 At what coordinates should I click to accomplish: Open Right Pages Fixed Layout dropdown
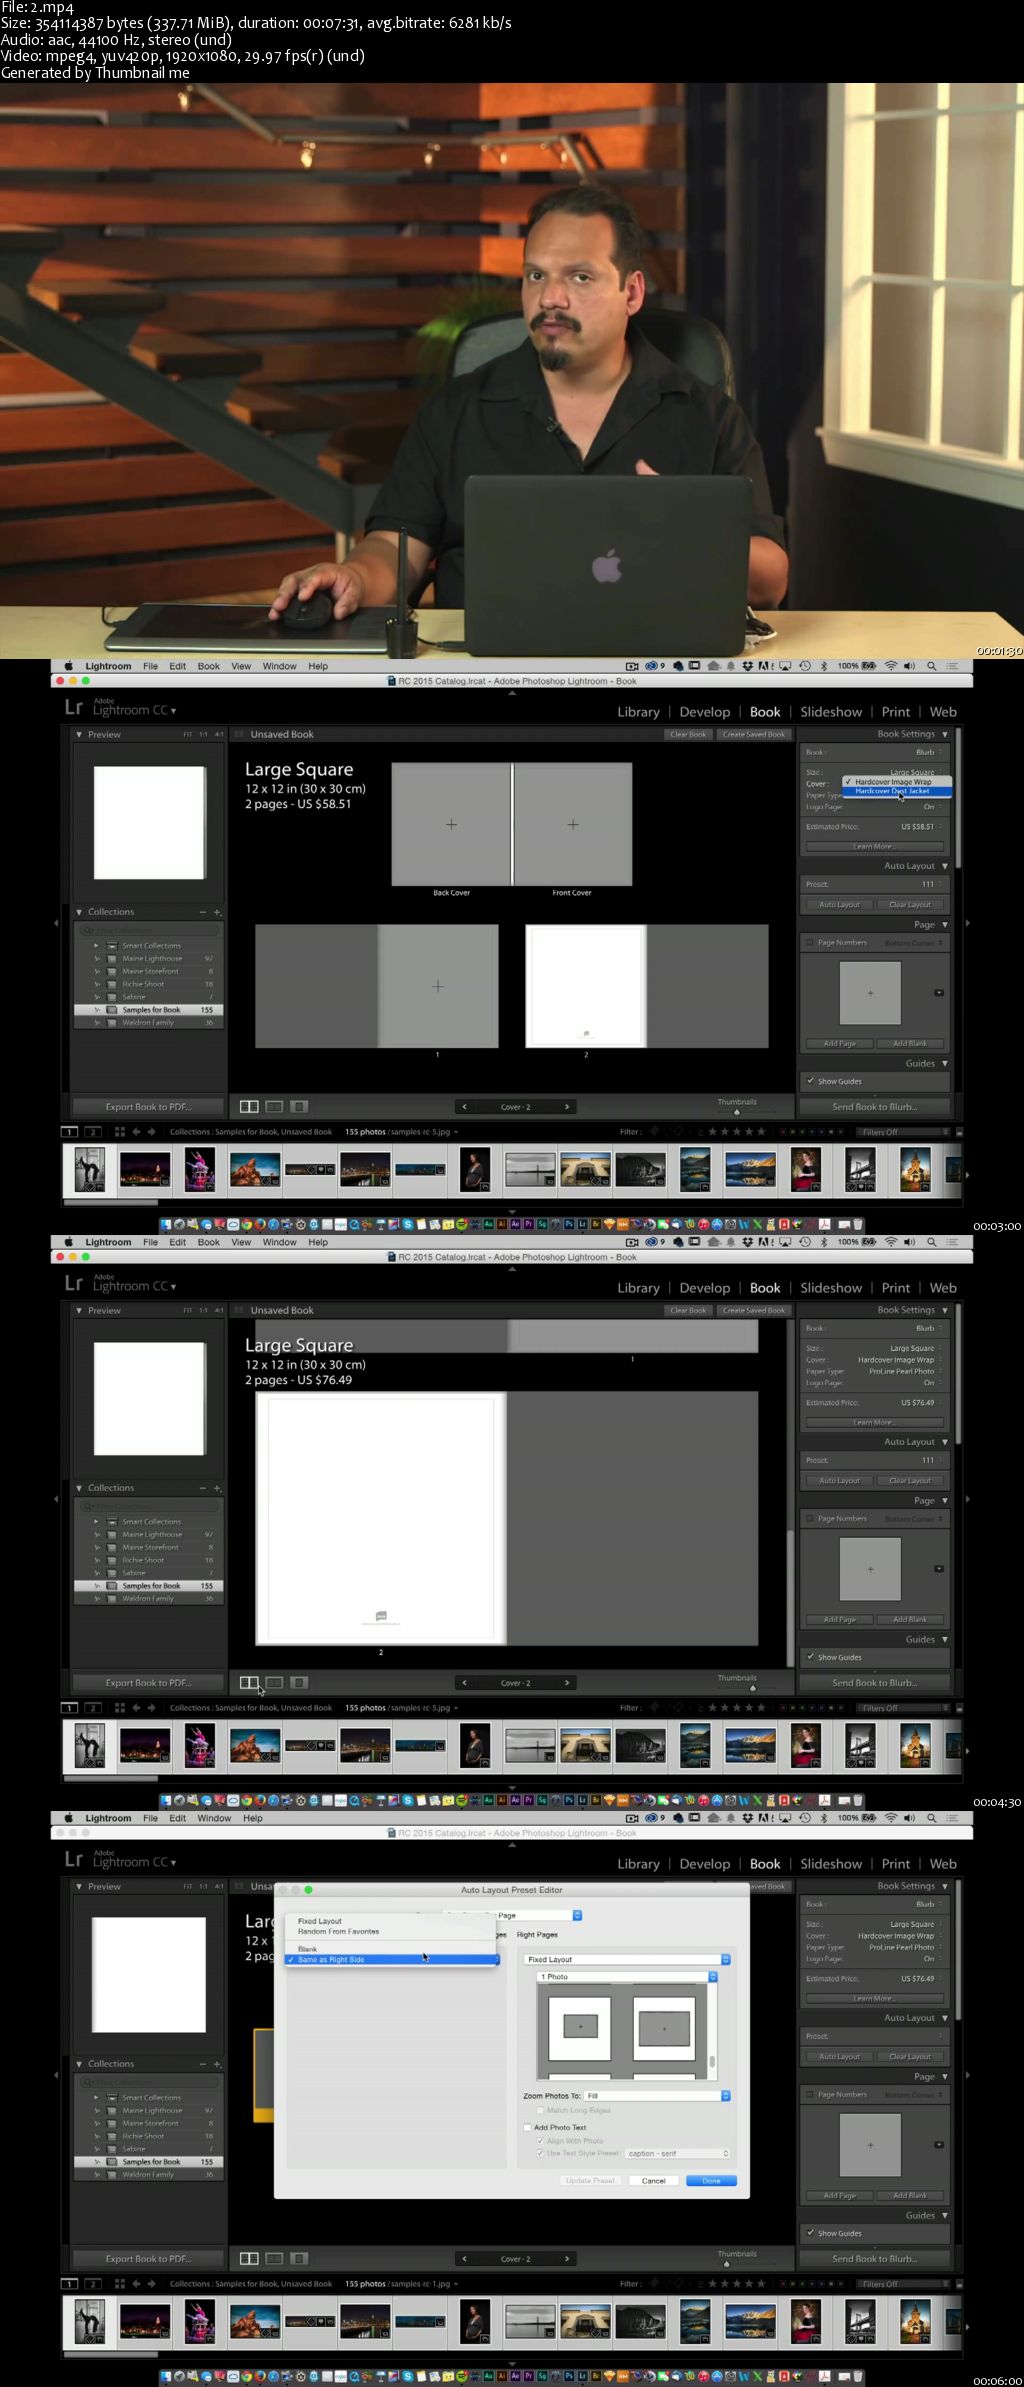[x=627, y=1959]
